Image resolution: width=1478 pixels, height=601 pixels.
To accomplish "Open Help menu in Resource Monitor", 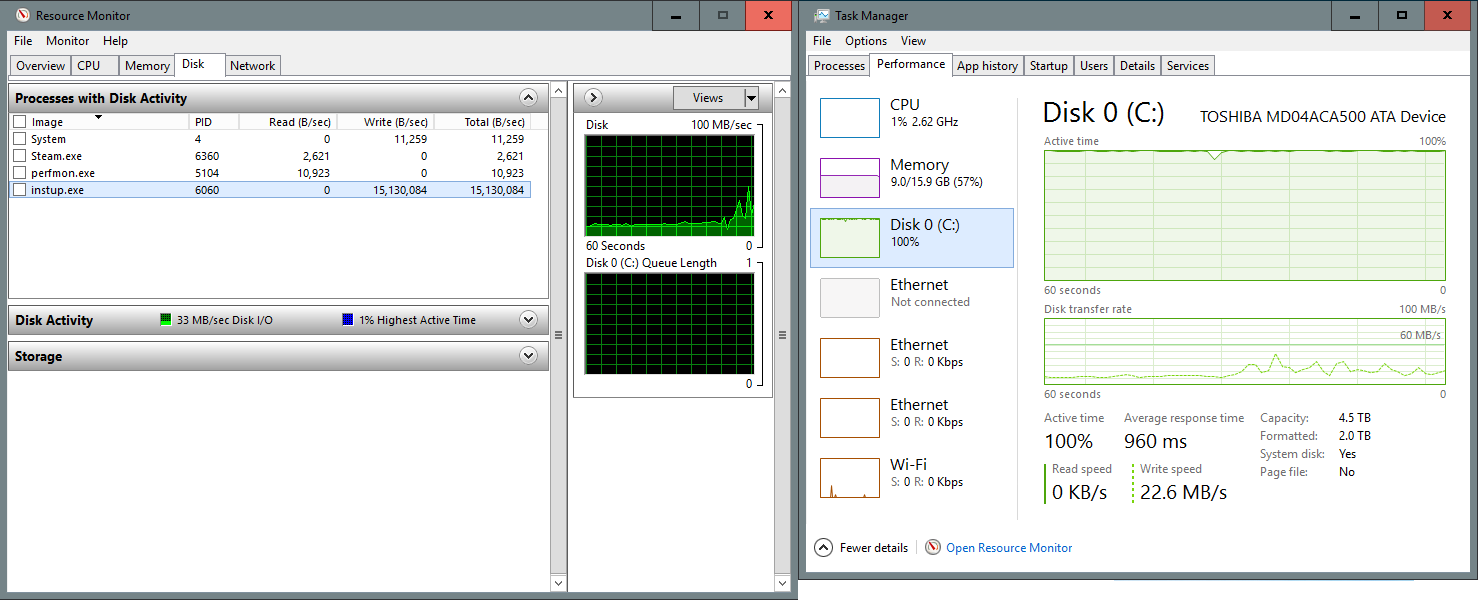I will tap(115, 41).
